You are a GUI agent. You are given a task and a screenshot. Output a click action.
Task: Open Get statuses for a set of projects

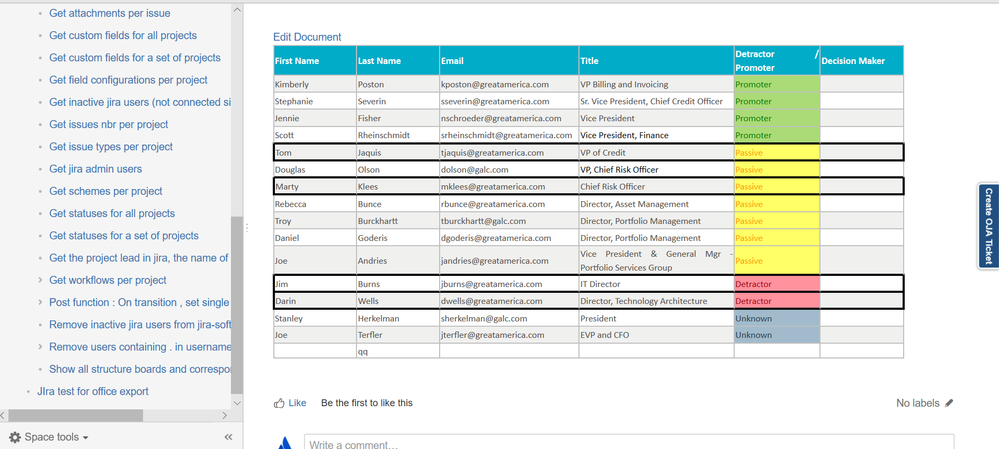point(124,236)
